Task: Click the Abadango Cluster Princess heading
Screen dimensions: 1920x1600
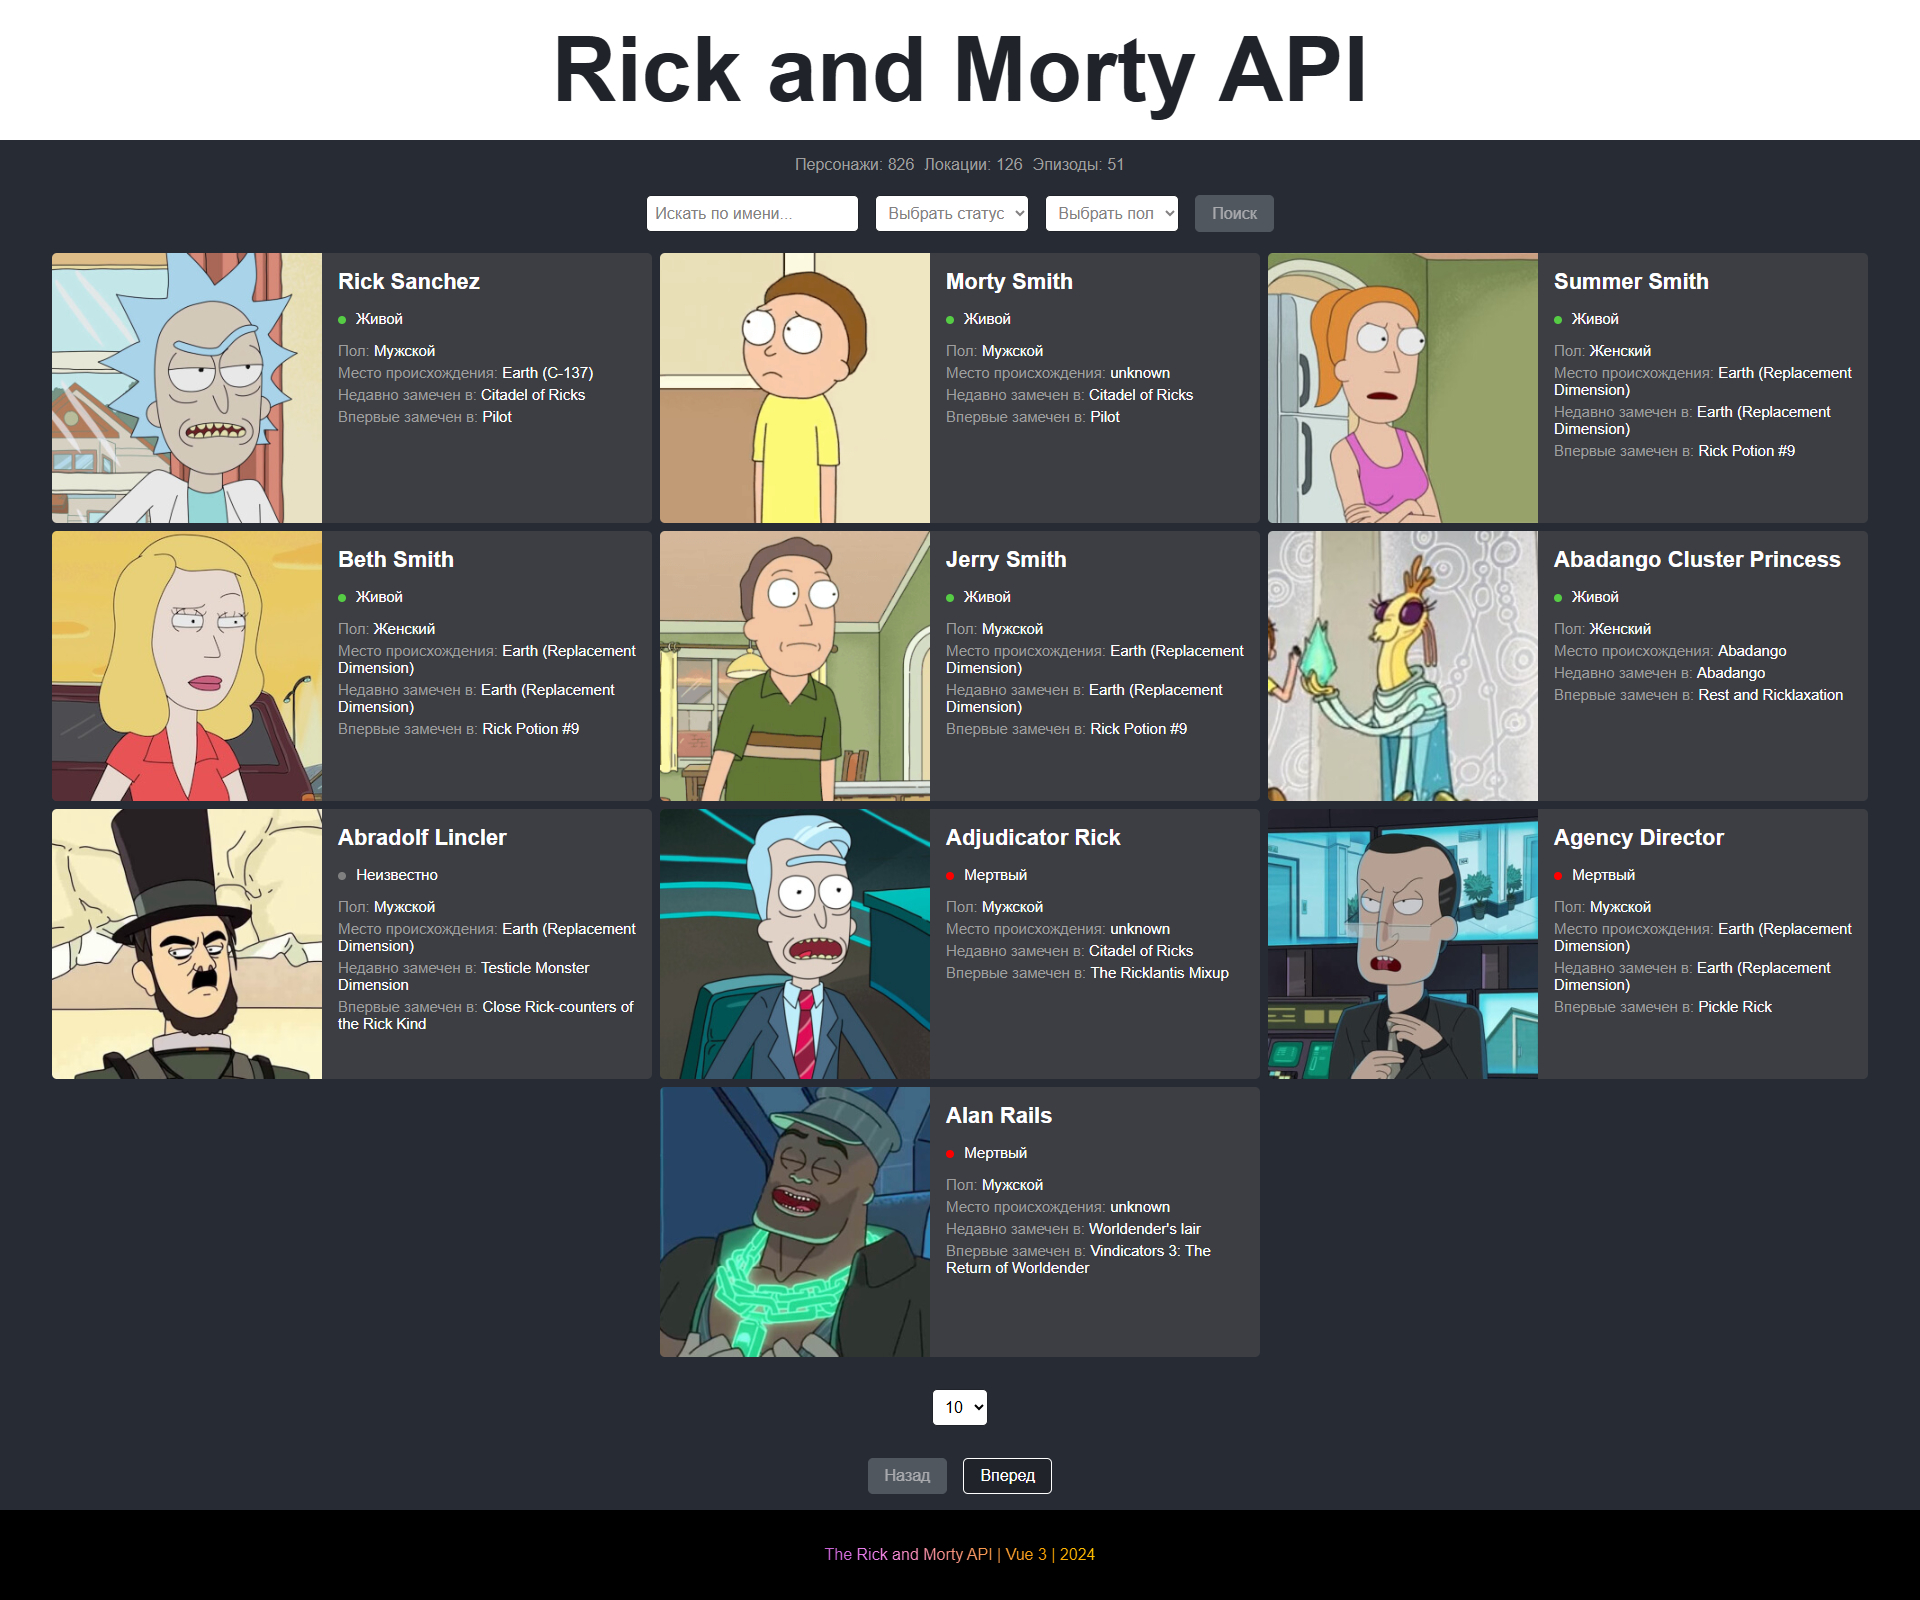Action: pyautogui.click(x=1697, y=559)
